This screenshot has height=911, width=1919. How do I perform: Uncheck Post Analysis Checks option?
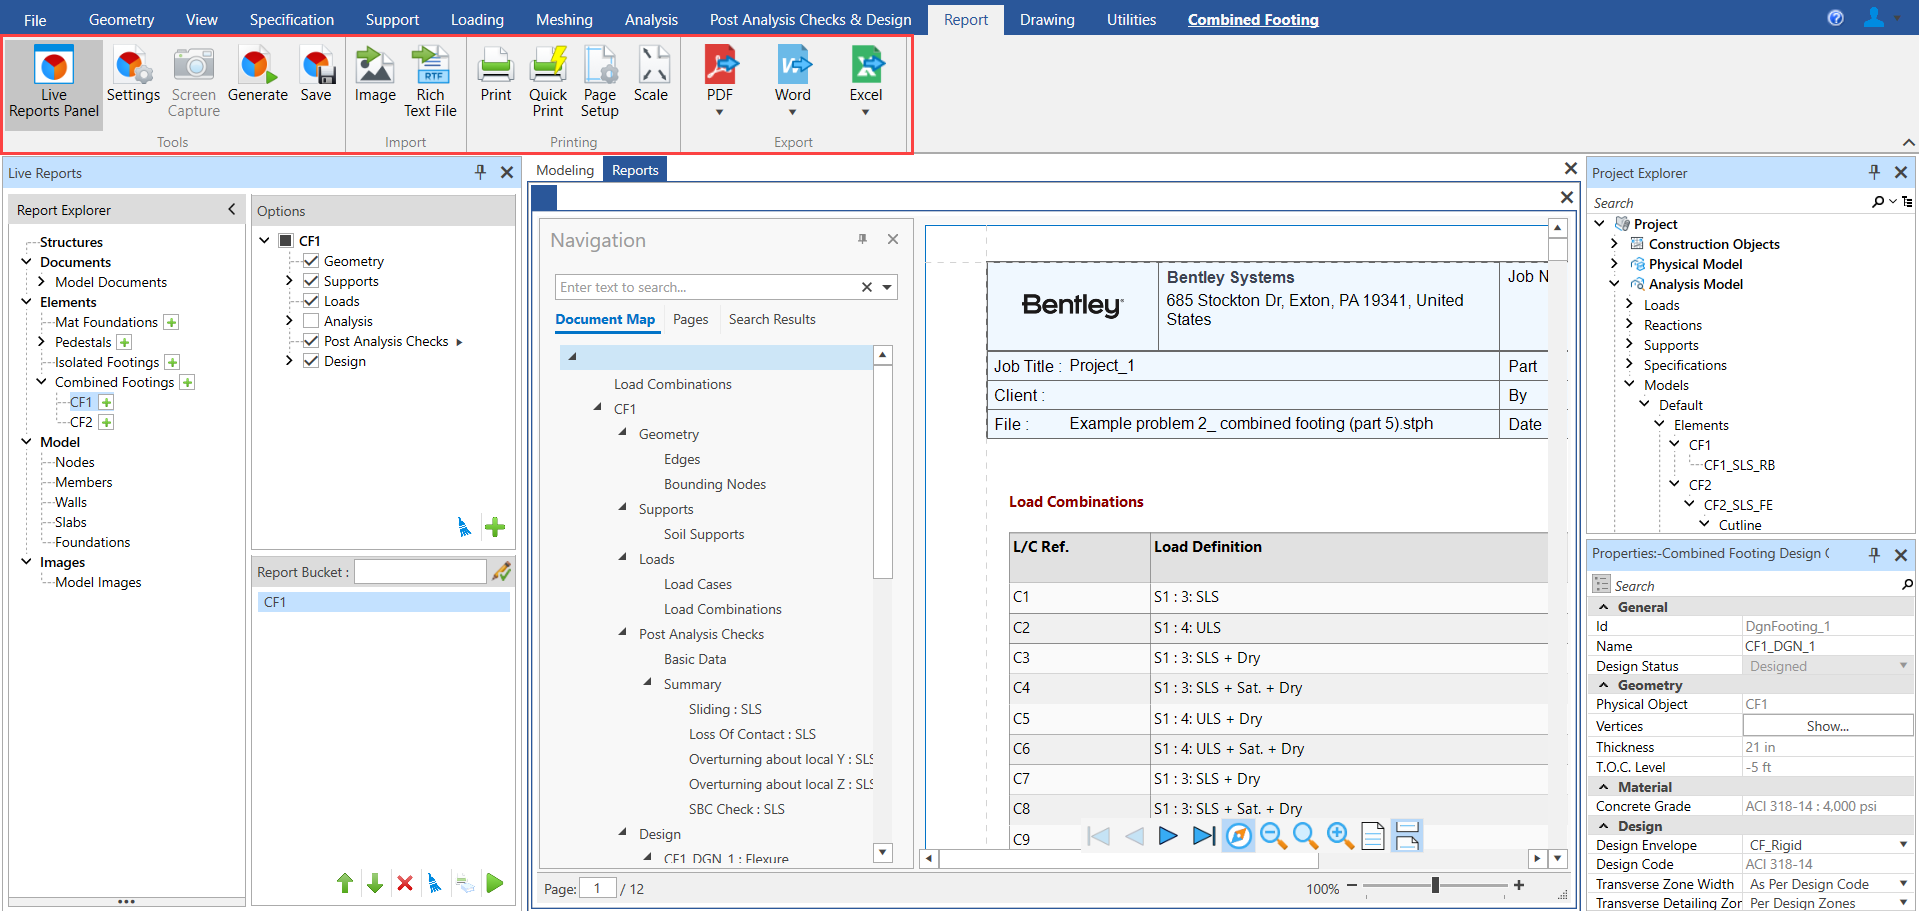point(311,341)
